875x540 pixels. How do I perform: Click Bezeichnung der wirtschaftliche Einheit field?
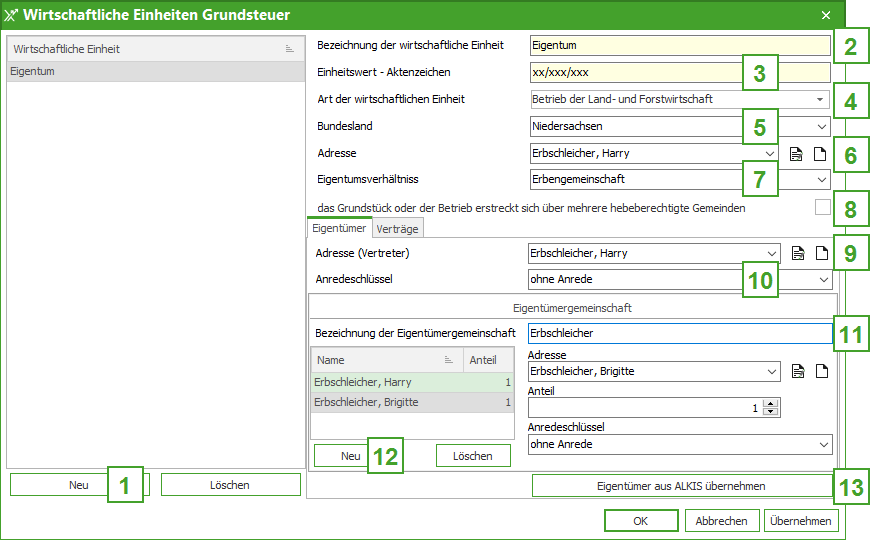point(680,45)
